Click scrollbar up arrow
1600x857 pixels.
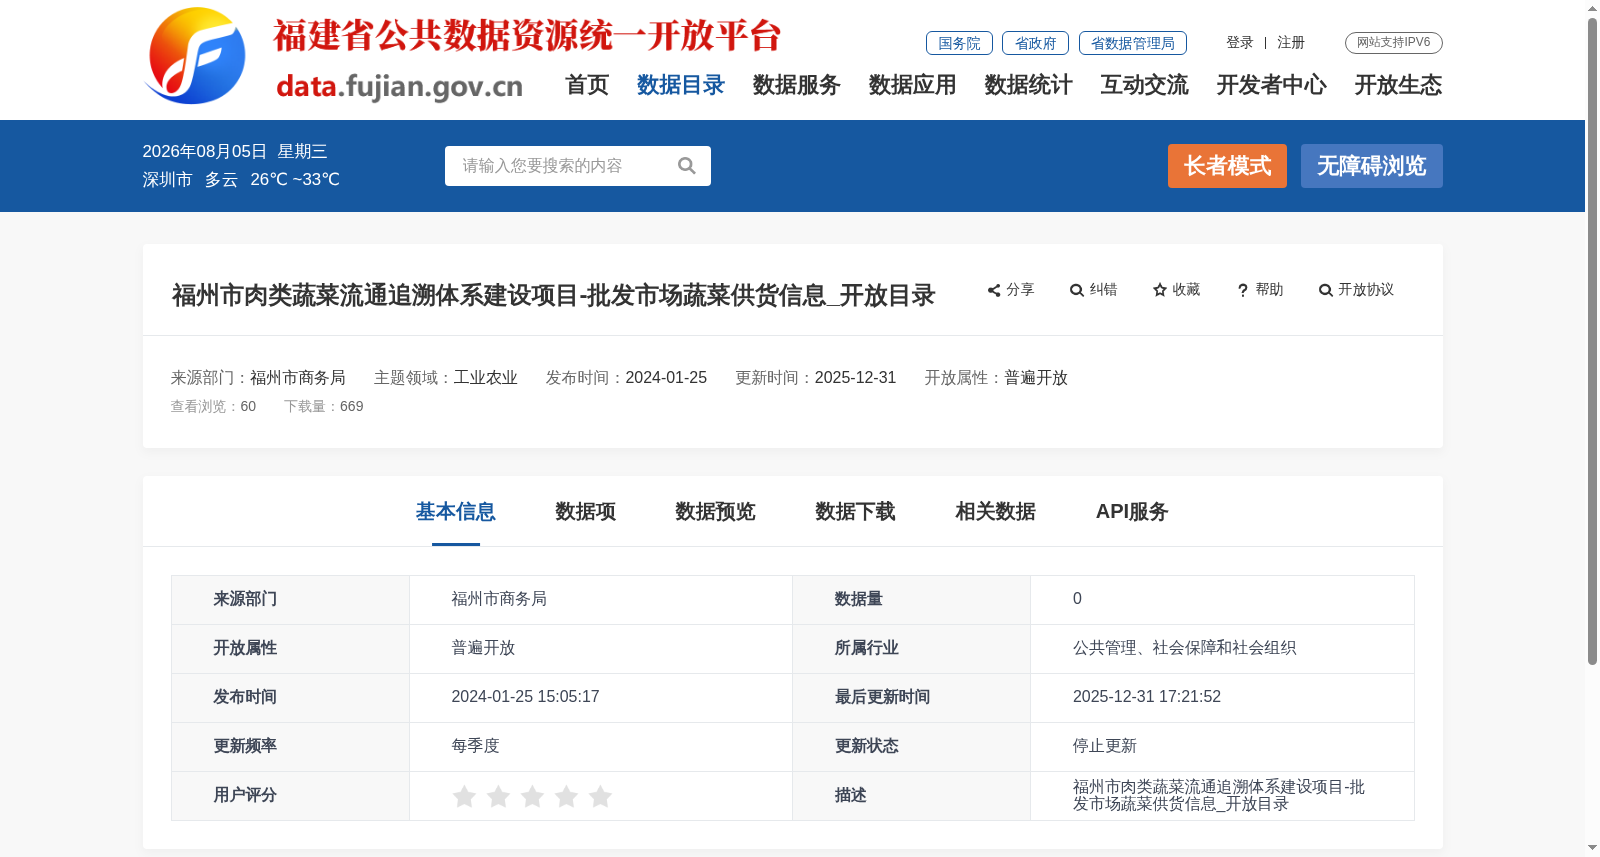tap(1592, 8)
